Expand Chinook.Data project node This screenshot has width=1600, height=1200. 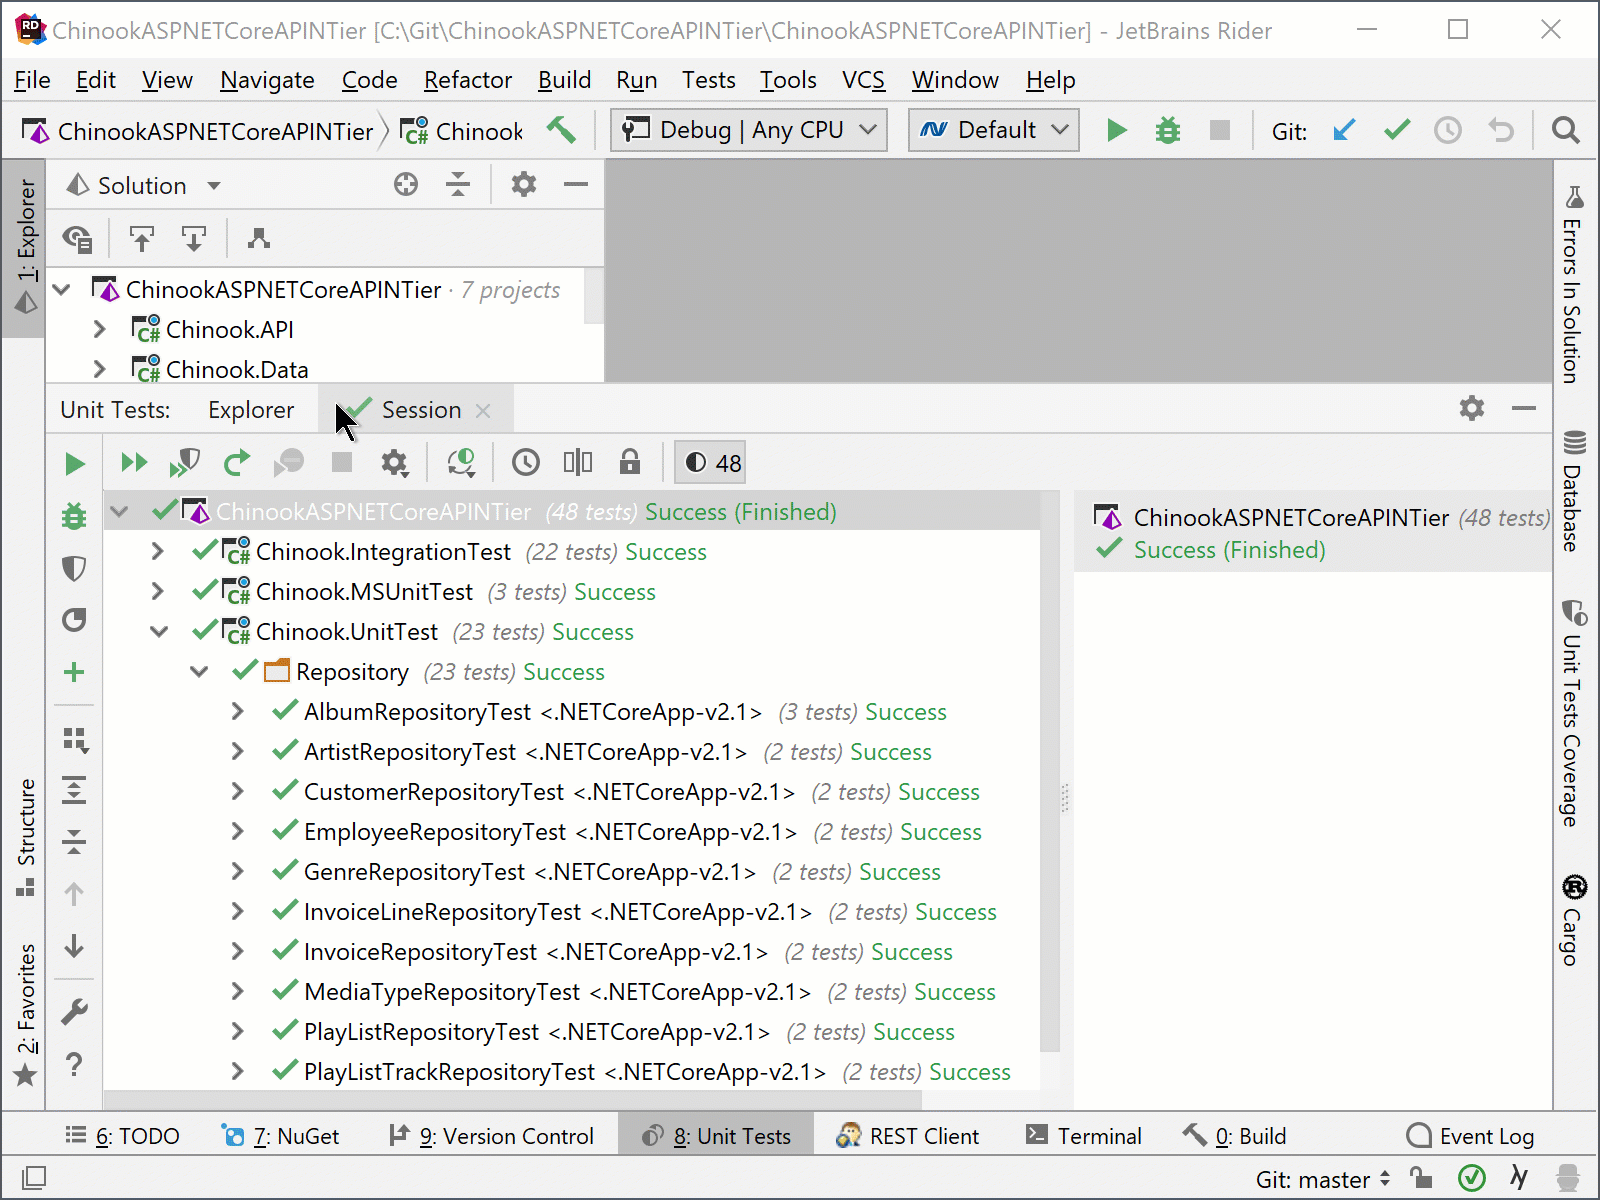99,369
